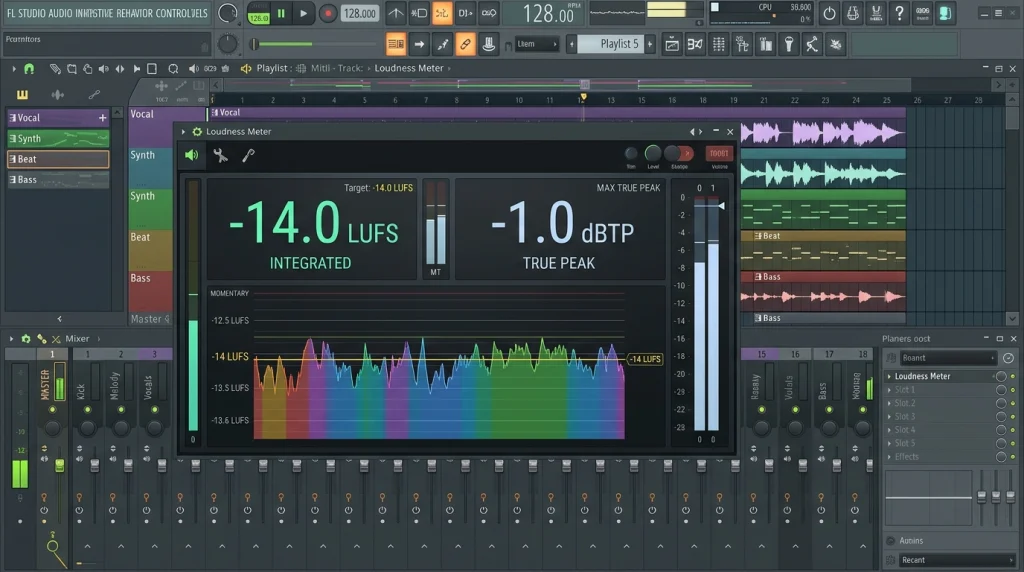Select the pencil draw tool in playlist toolbar
The width and height of the screenshot is (1024, 572).
(x=55, y=68)
